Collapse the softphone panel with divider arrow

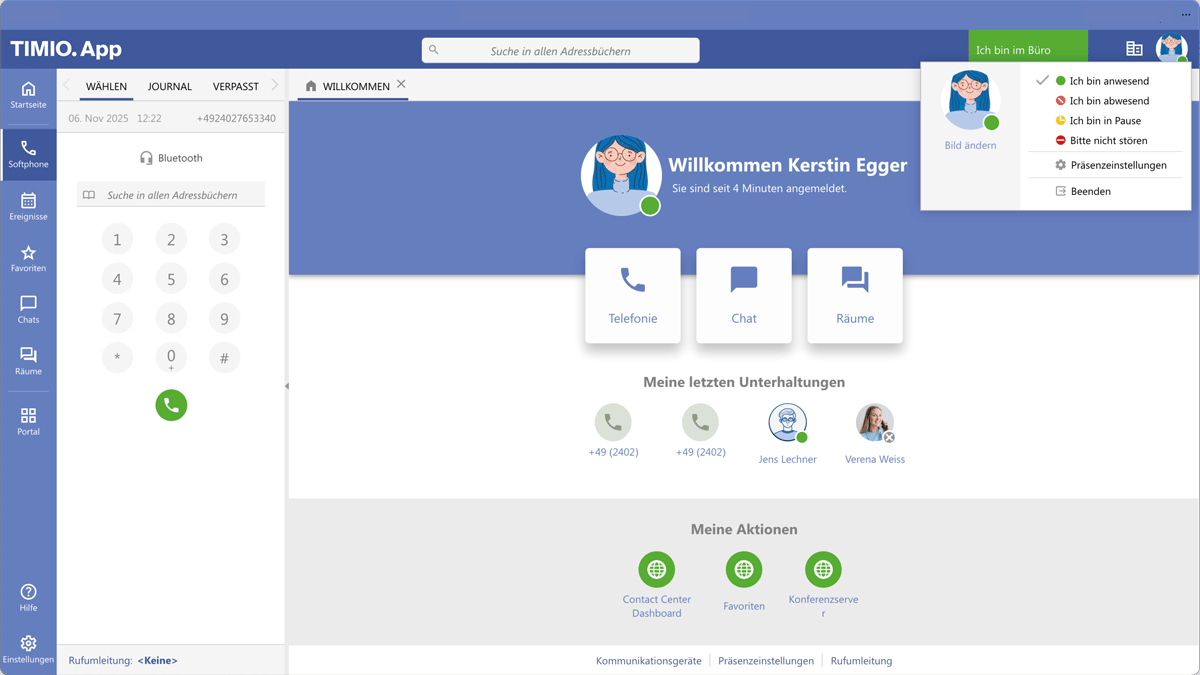tap(287, 386)
